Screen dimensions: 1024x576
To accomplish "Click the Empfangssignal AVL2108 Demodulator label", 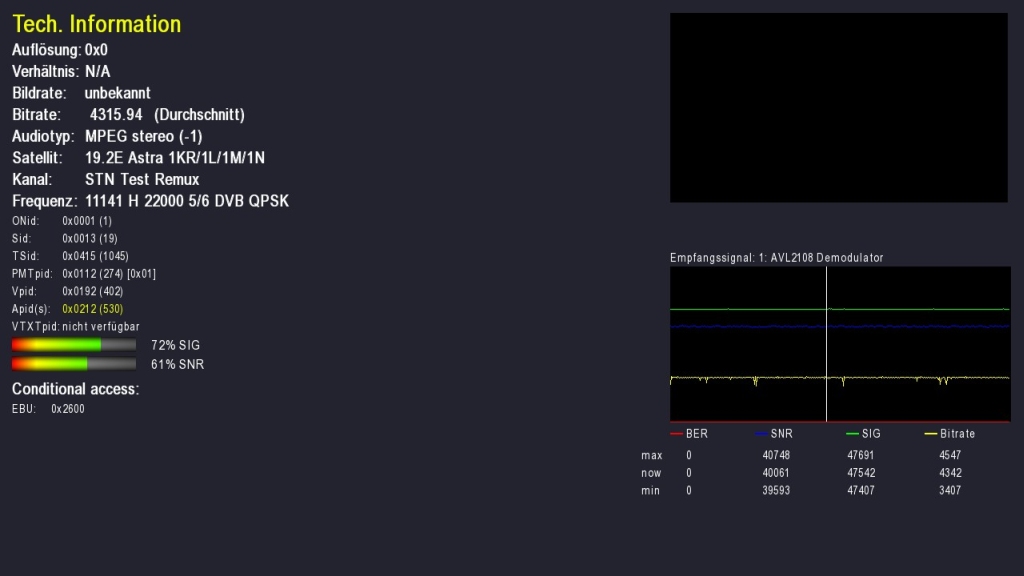I will pyautogui.click(x=776, y=258).
